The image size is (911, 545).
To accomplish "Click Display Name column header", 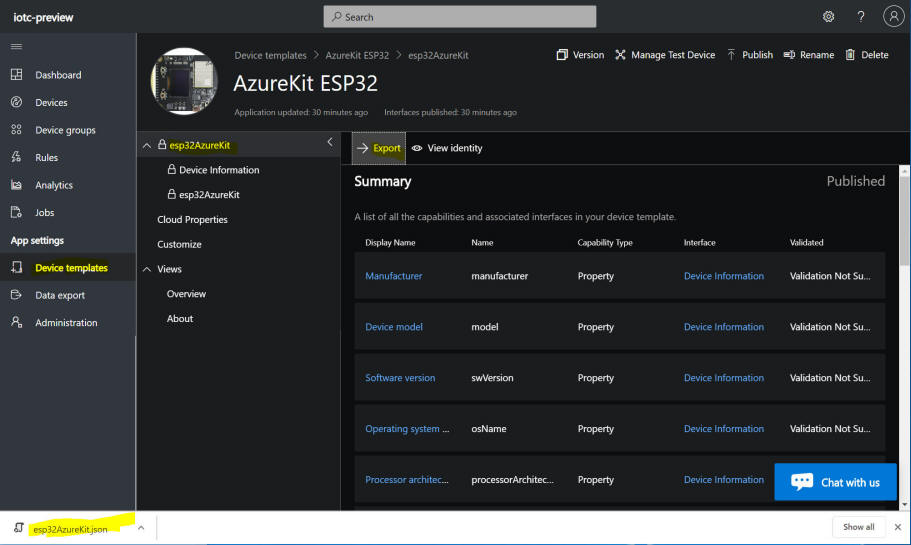I will click(x=390, y=242).
